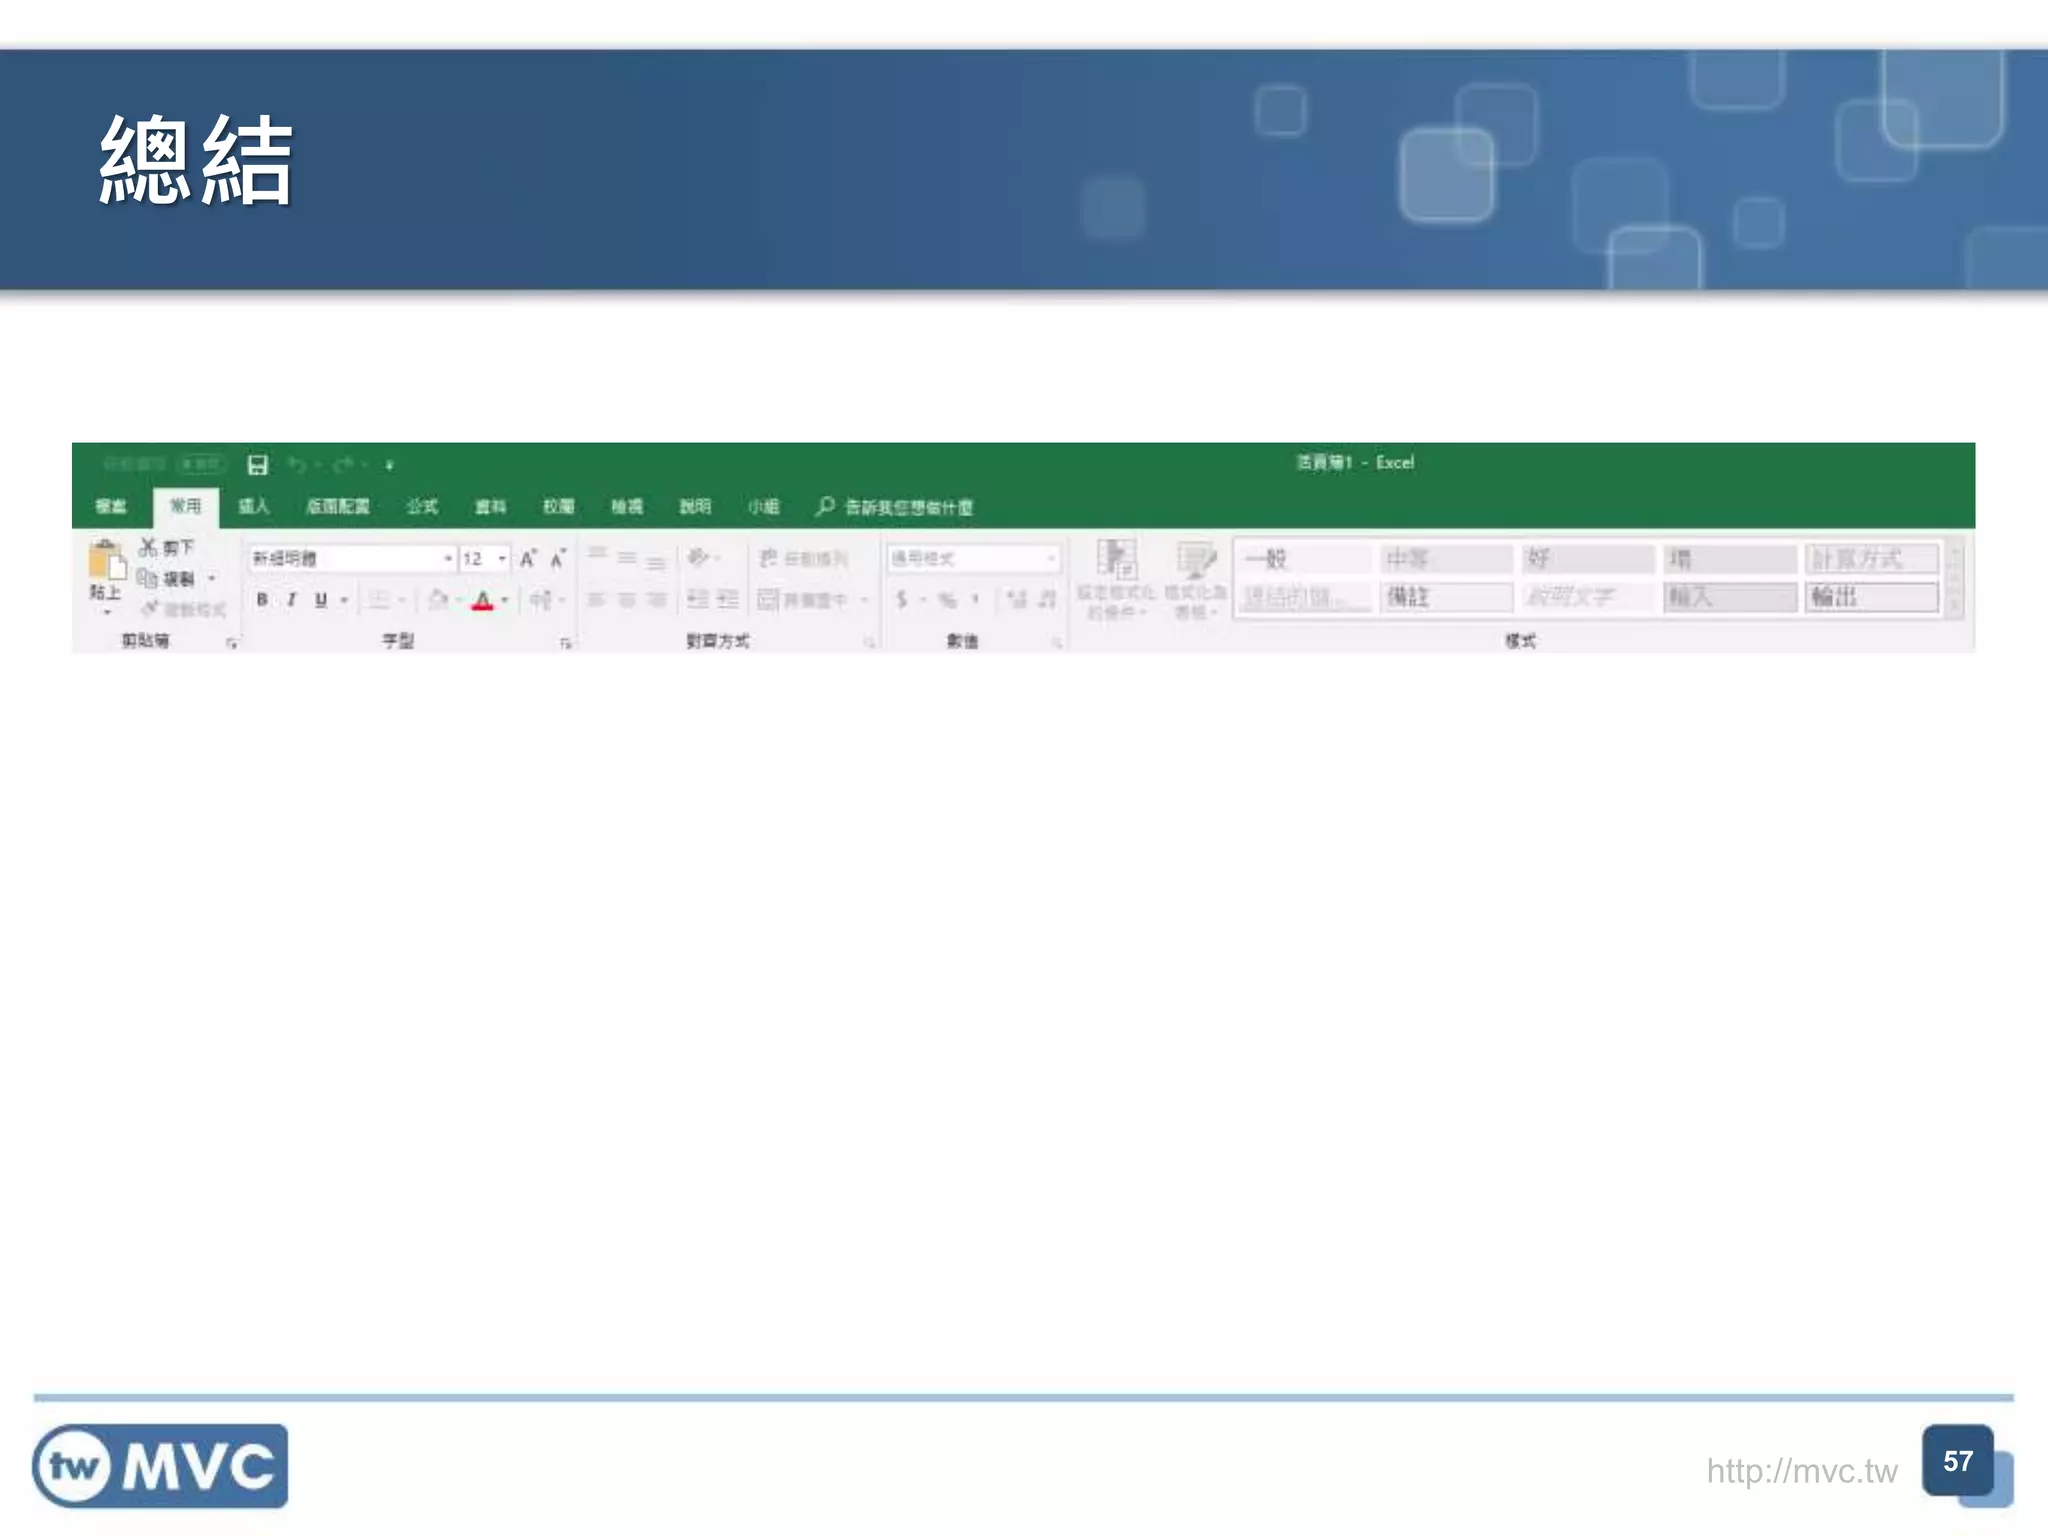Click the 複製 copy button
The image size is (2048, 1536).
click(x=168, y=578)
